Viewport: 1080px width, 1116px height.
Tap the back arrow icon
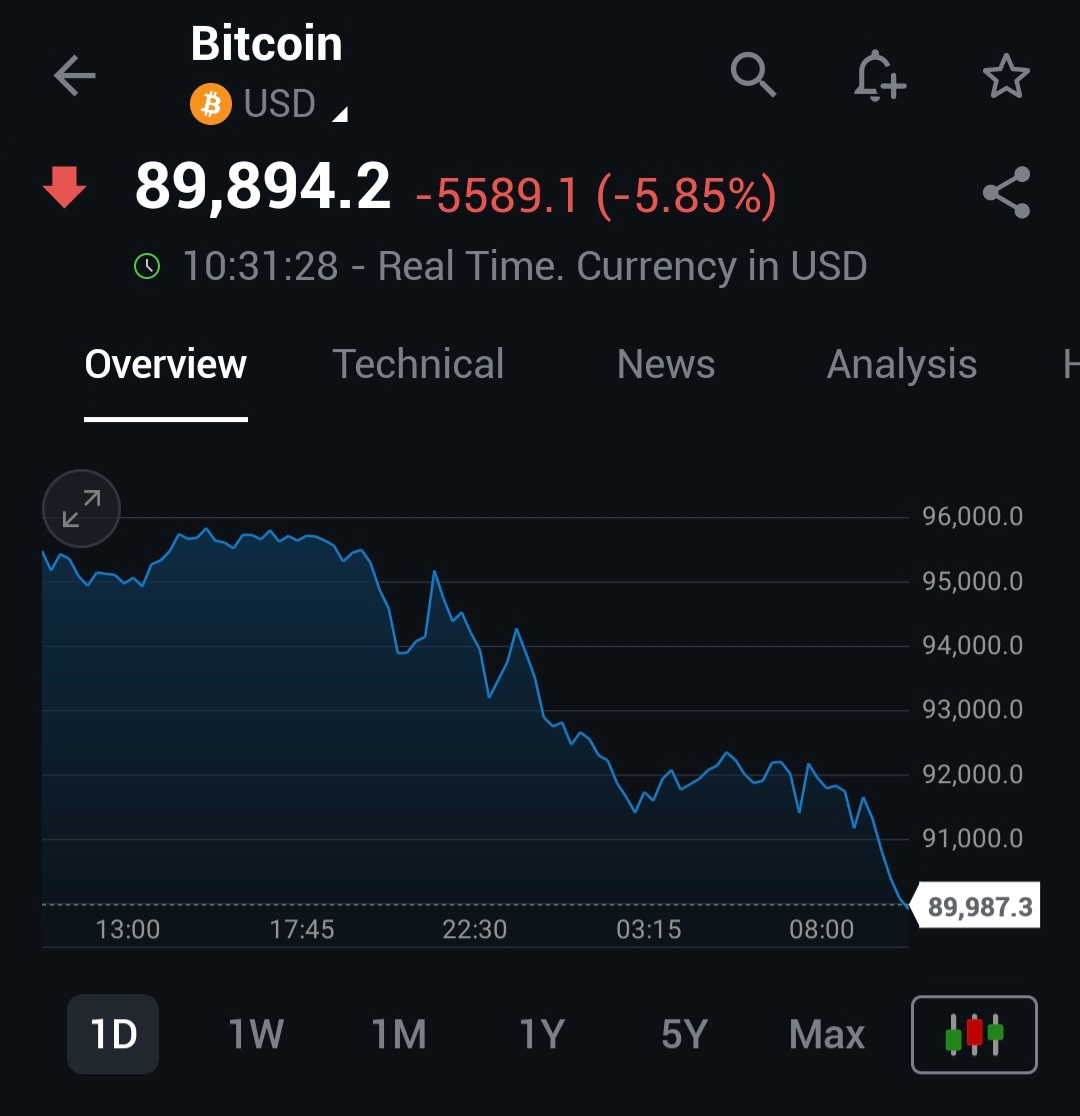[75, 76]
